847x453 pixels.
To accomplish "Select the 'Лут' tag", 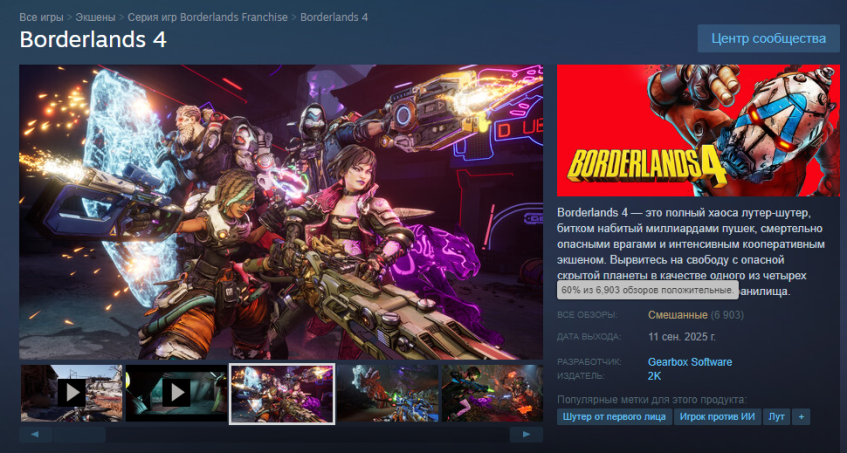I will [x=776, y=417].
